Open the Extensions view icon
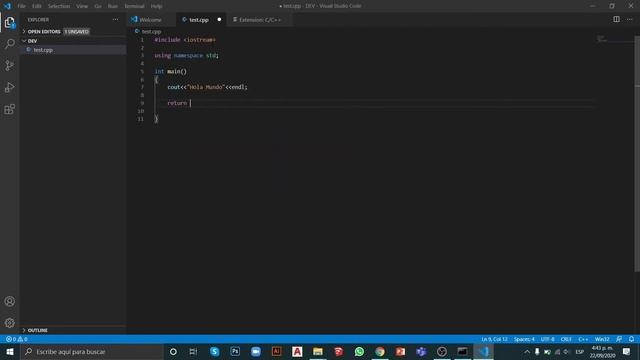The height and width of the screenshot is (360, 640). pos(10,109)
